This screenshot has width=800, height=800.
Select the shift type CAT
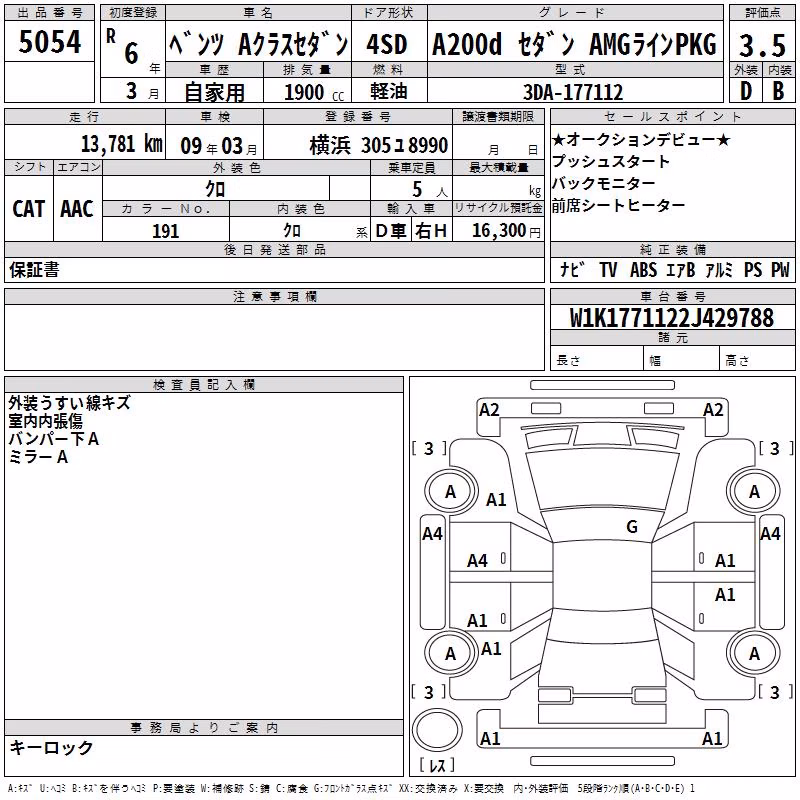(x=29, y=209)
